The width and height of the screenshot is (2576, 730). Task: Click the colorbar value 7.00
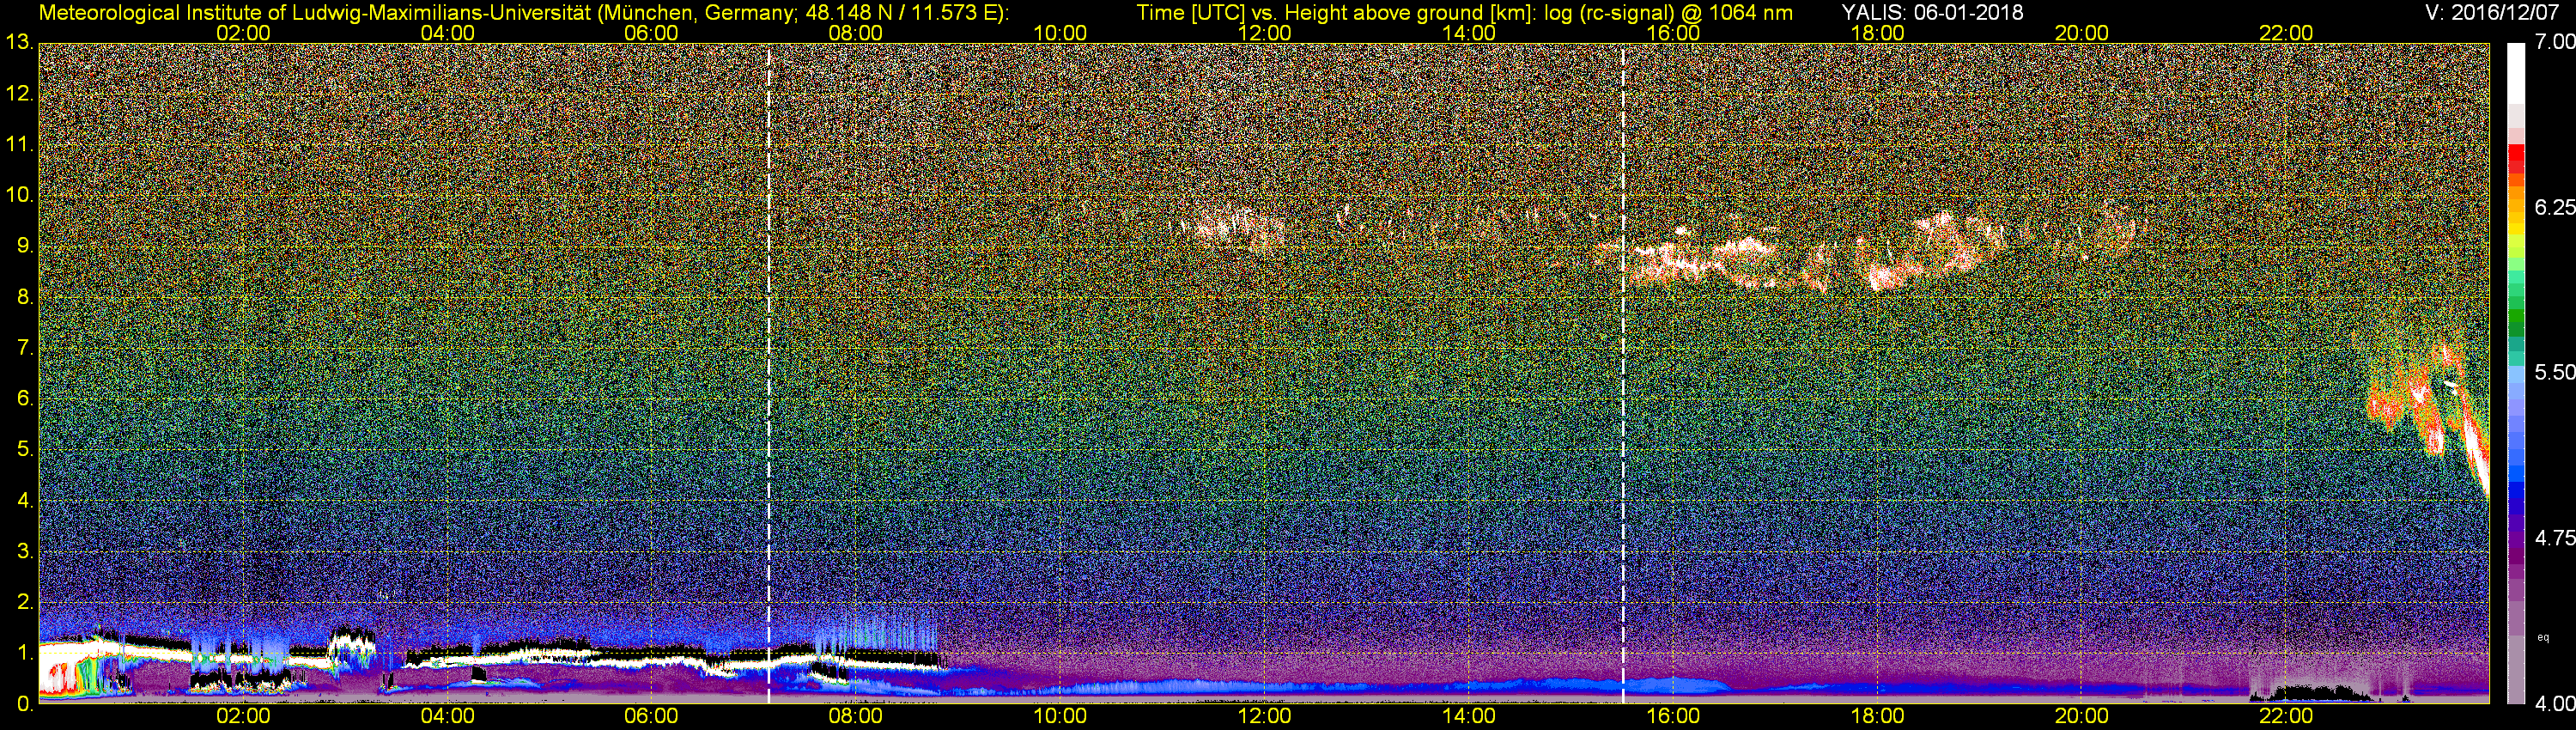pos(2554,42)
